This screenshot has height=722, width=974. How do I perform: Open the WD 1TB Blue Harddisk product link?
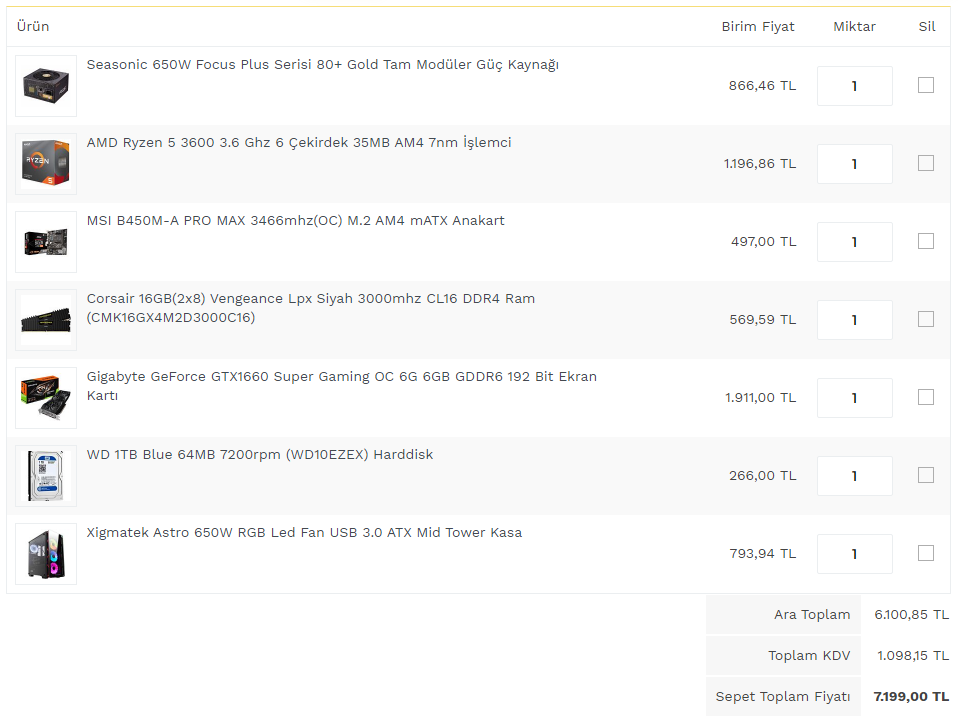coord(260,454)
